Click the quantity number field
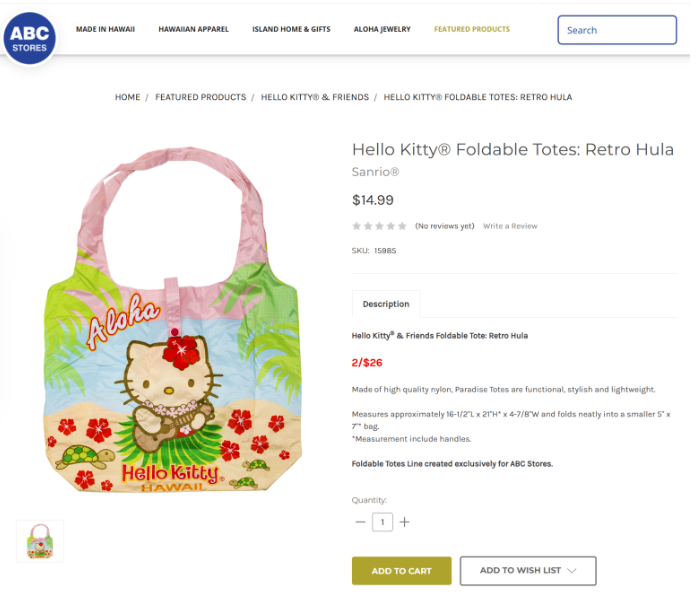Screen dimensions: 696x598 (382, 522)
